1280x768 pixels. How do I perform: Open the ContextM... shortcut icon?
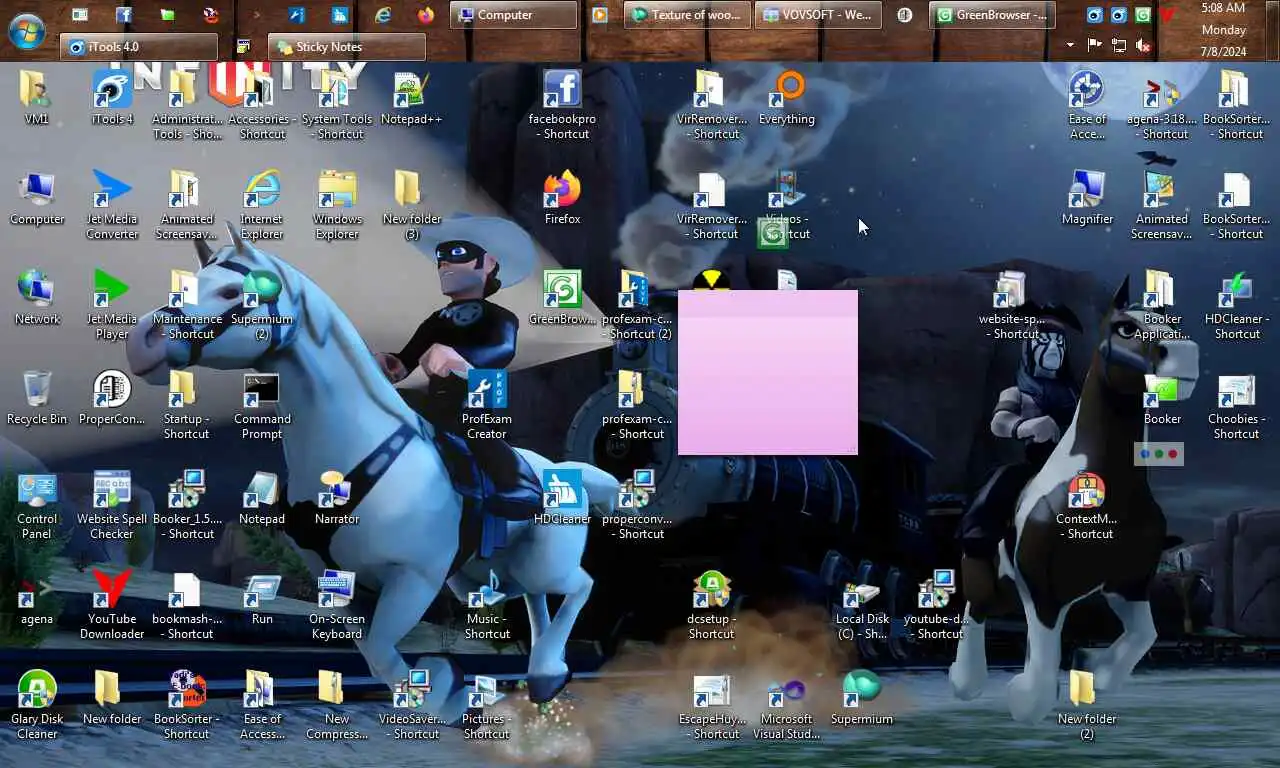(x=1087, y=505)
